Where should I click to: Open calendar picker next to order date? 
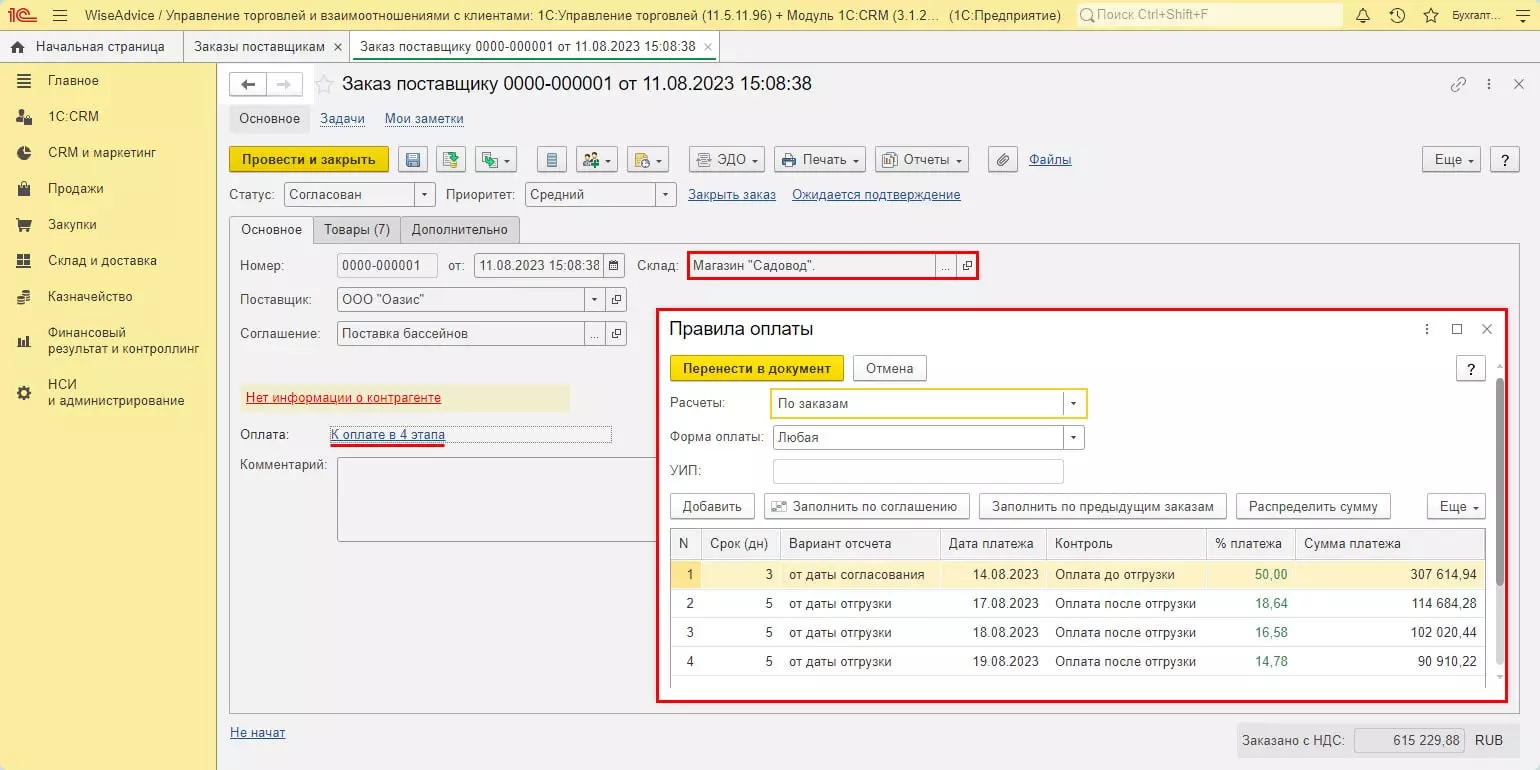[614, 266]
